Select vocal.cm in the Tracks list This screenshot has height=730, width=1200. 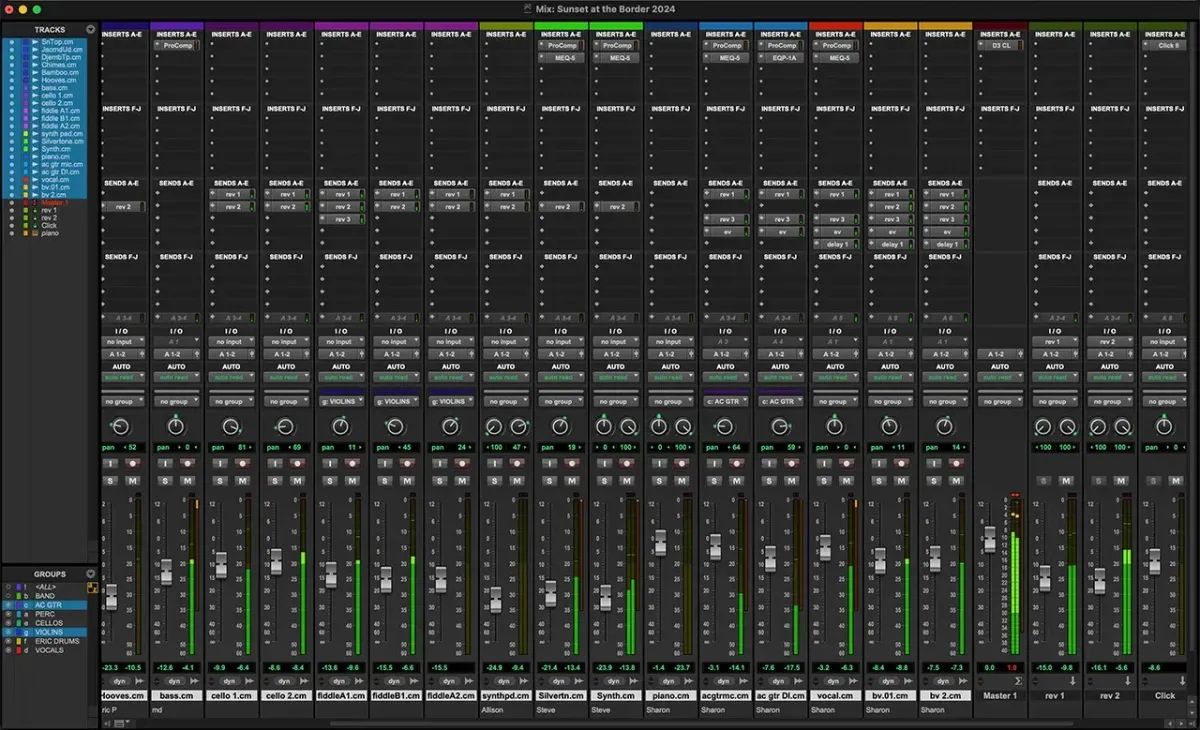point(55,179)
